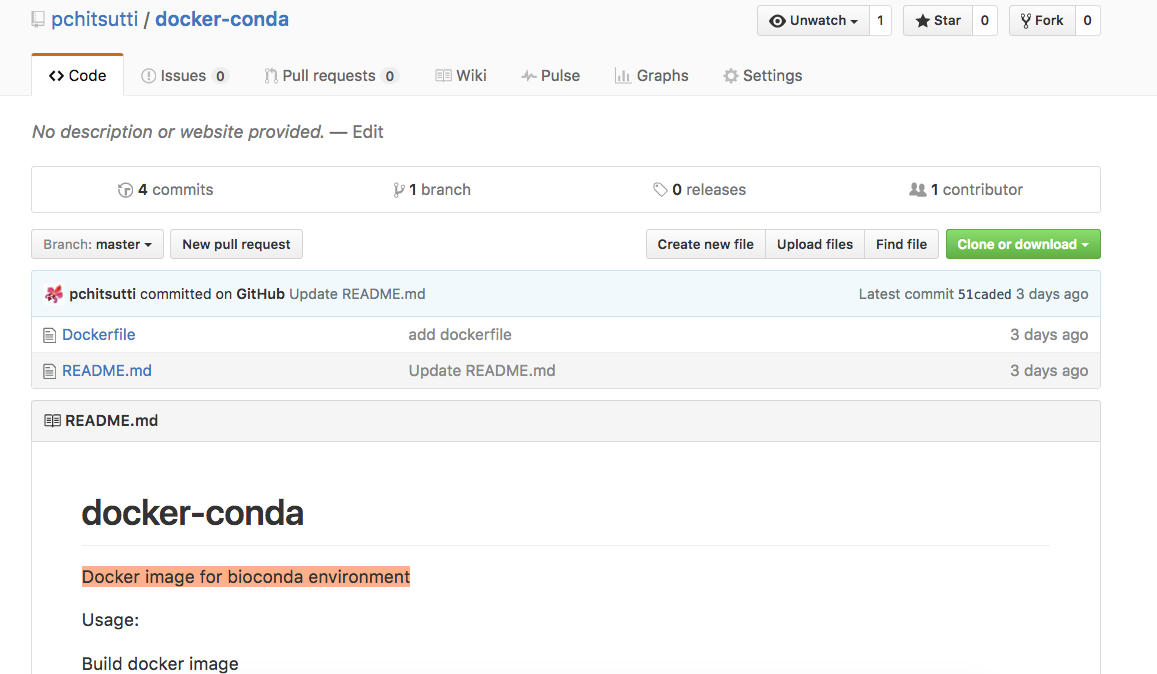Image resolution: width=1157 pixels, height=674 pixels.
Task: Click the book icon on Wiki tab
Action: coord(443,75)
